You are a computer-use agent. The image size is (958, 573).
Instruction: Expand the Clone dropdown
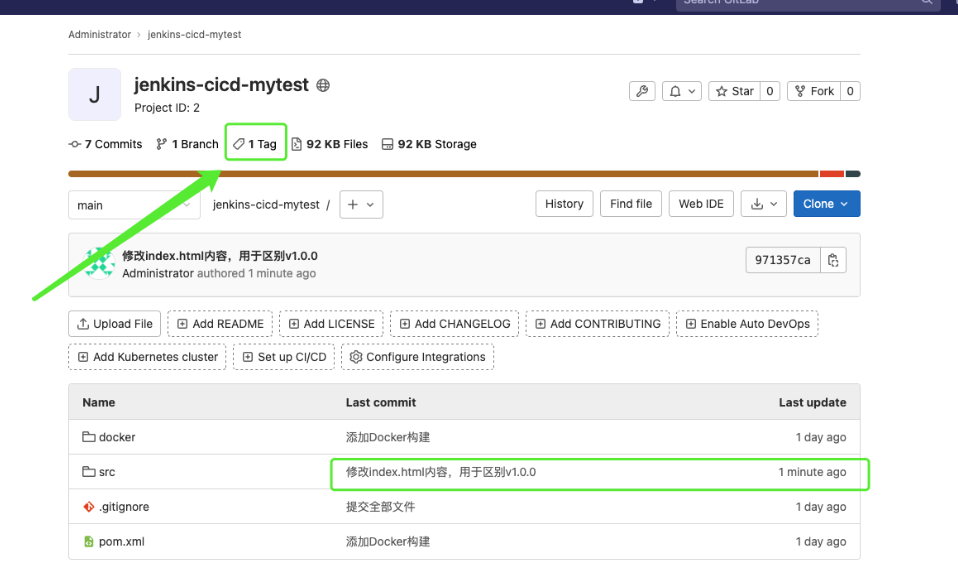pyautogui.click(x=827, y=204)
